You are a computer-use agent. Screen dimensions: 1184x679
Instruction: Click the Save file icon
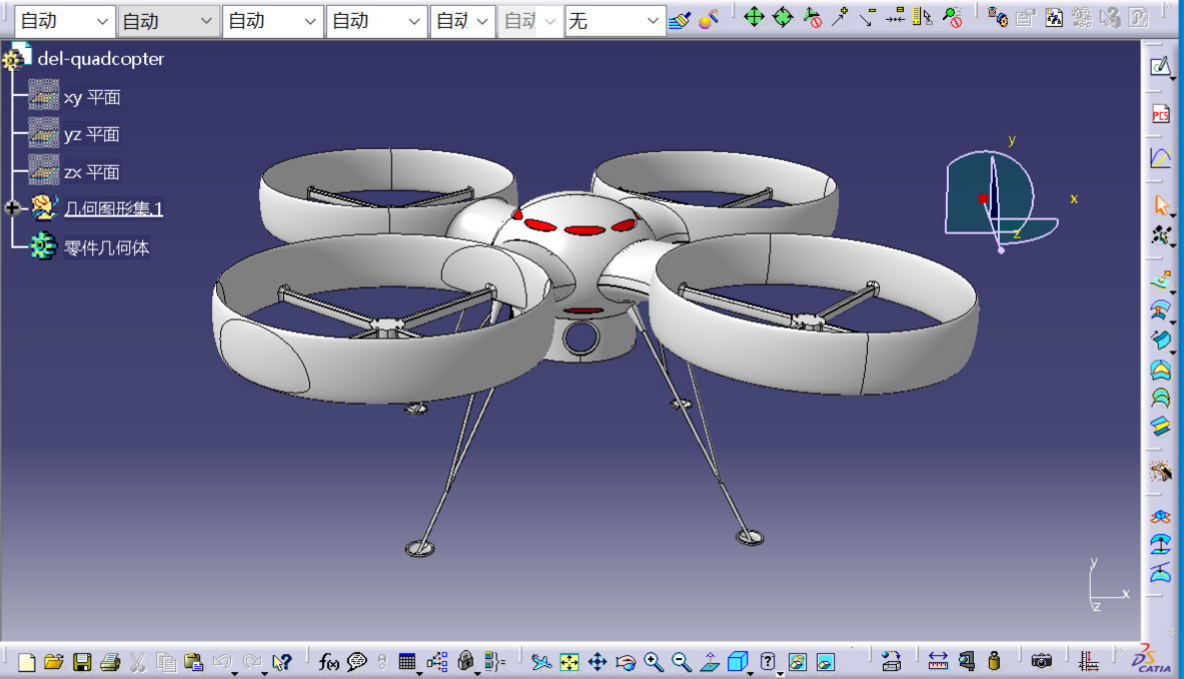point(82,662)
